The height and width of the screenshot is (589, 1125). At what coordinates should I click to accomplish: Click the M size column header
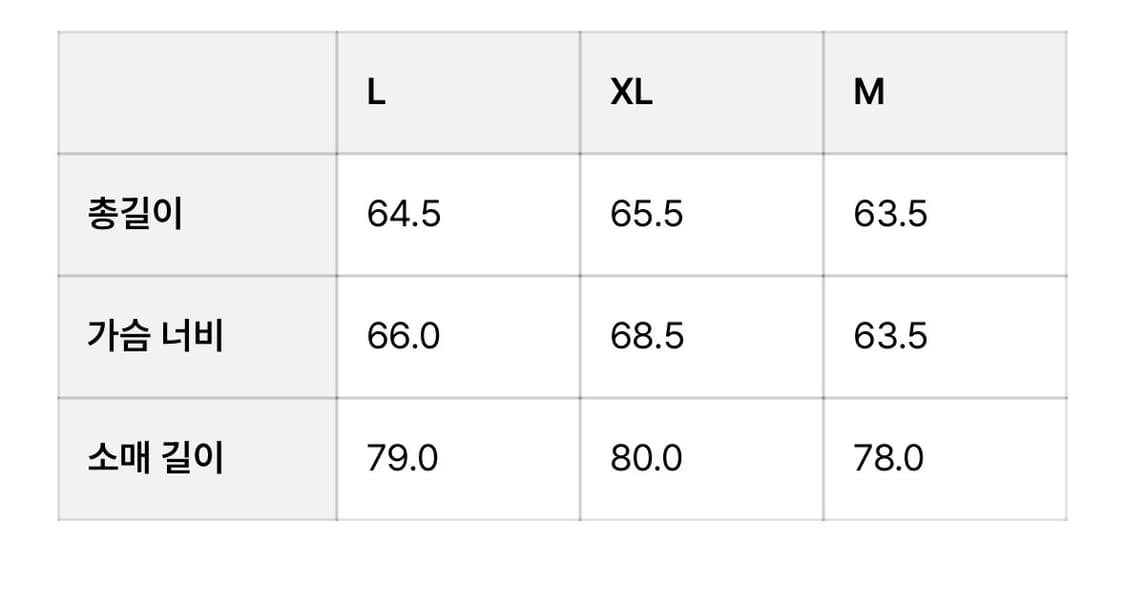[x=869, y=93]
